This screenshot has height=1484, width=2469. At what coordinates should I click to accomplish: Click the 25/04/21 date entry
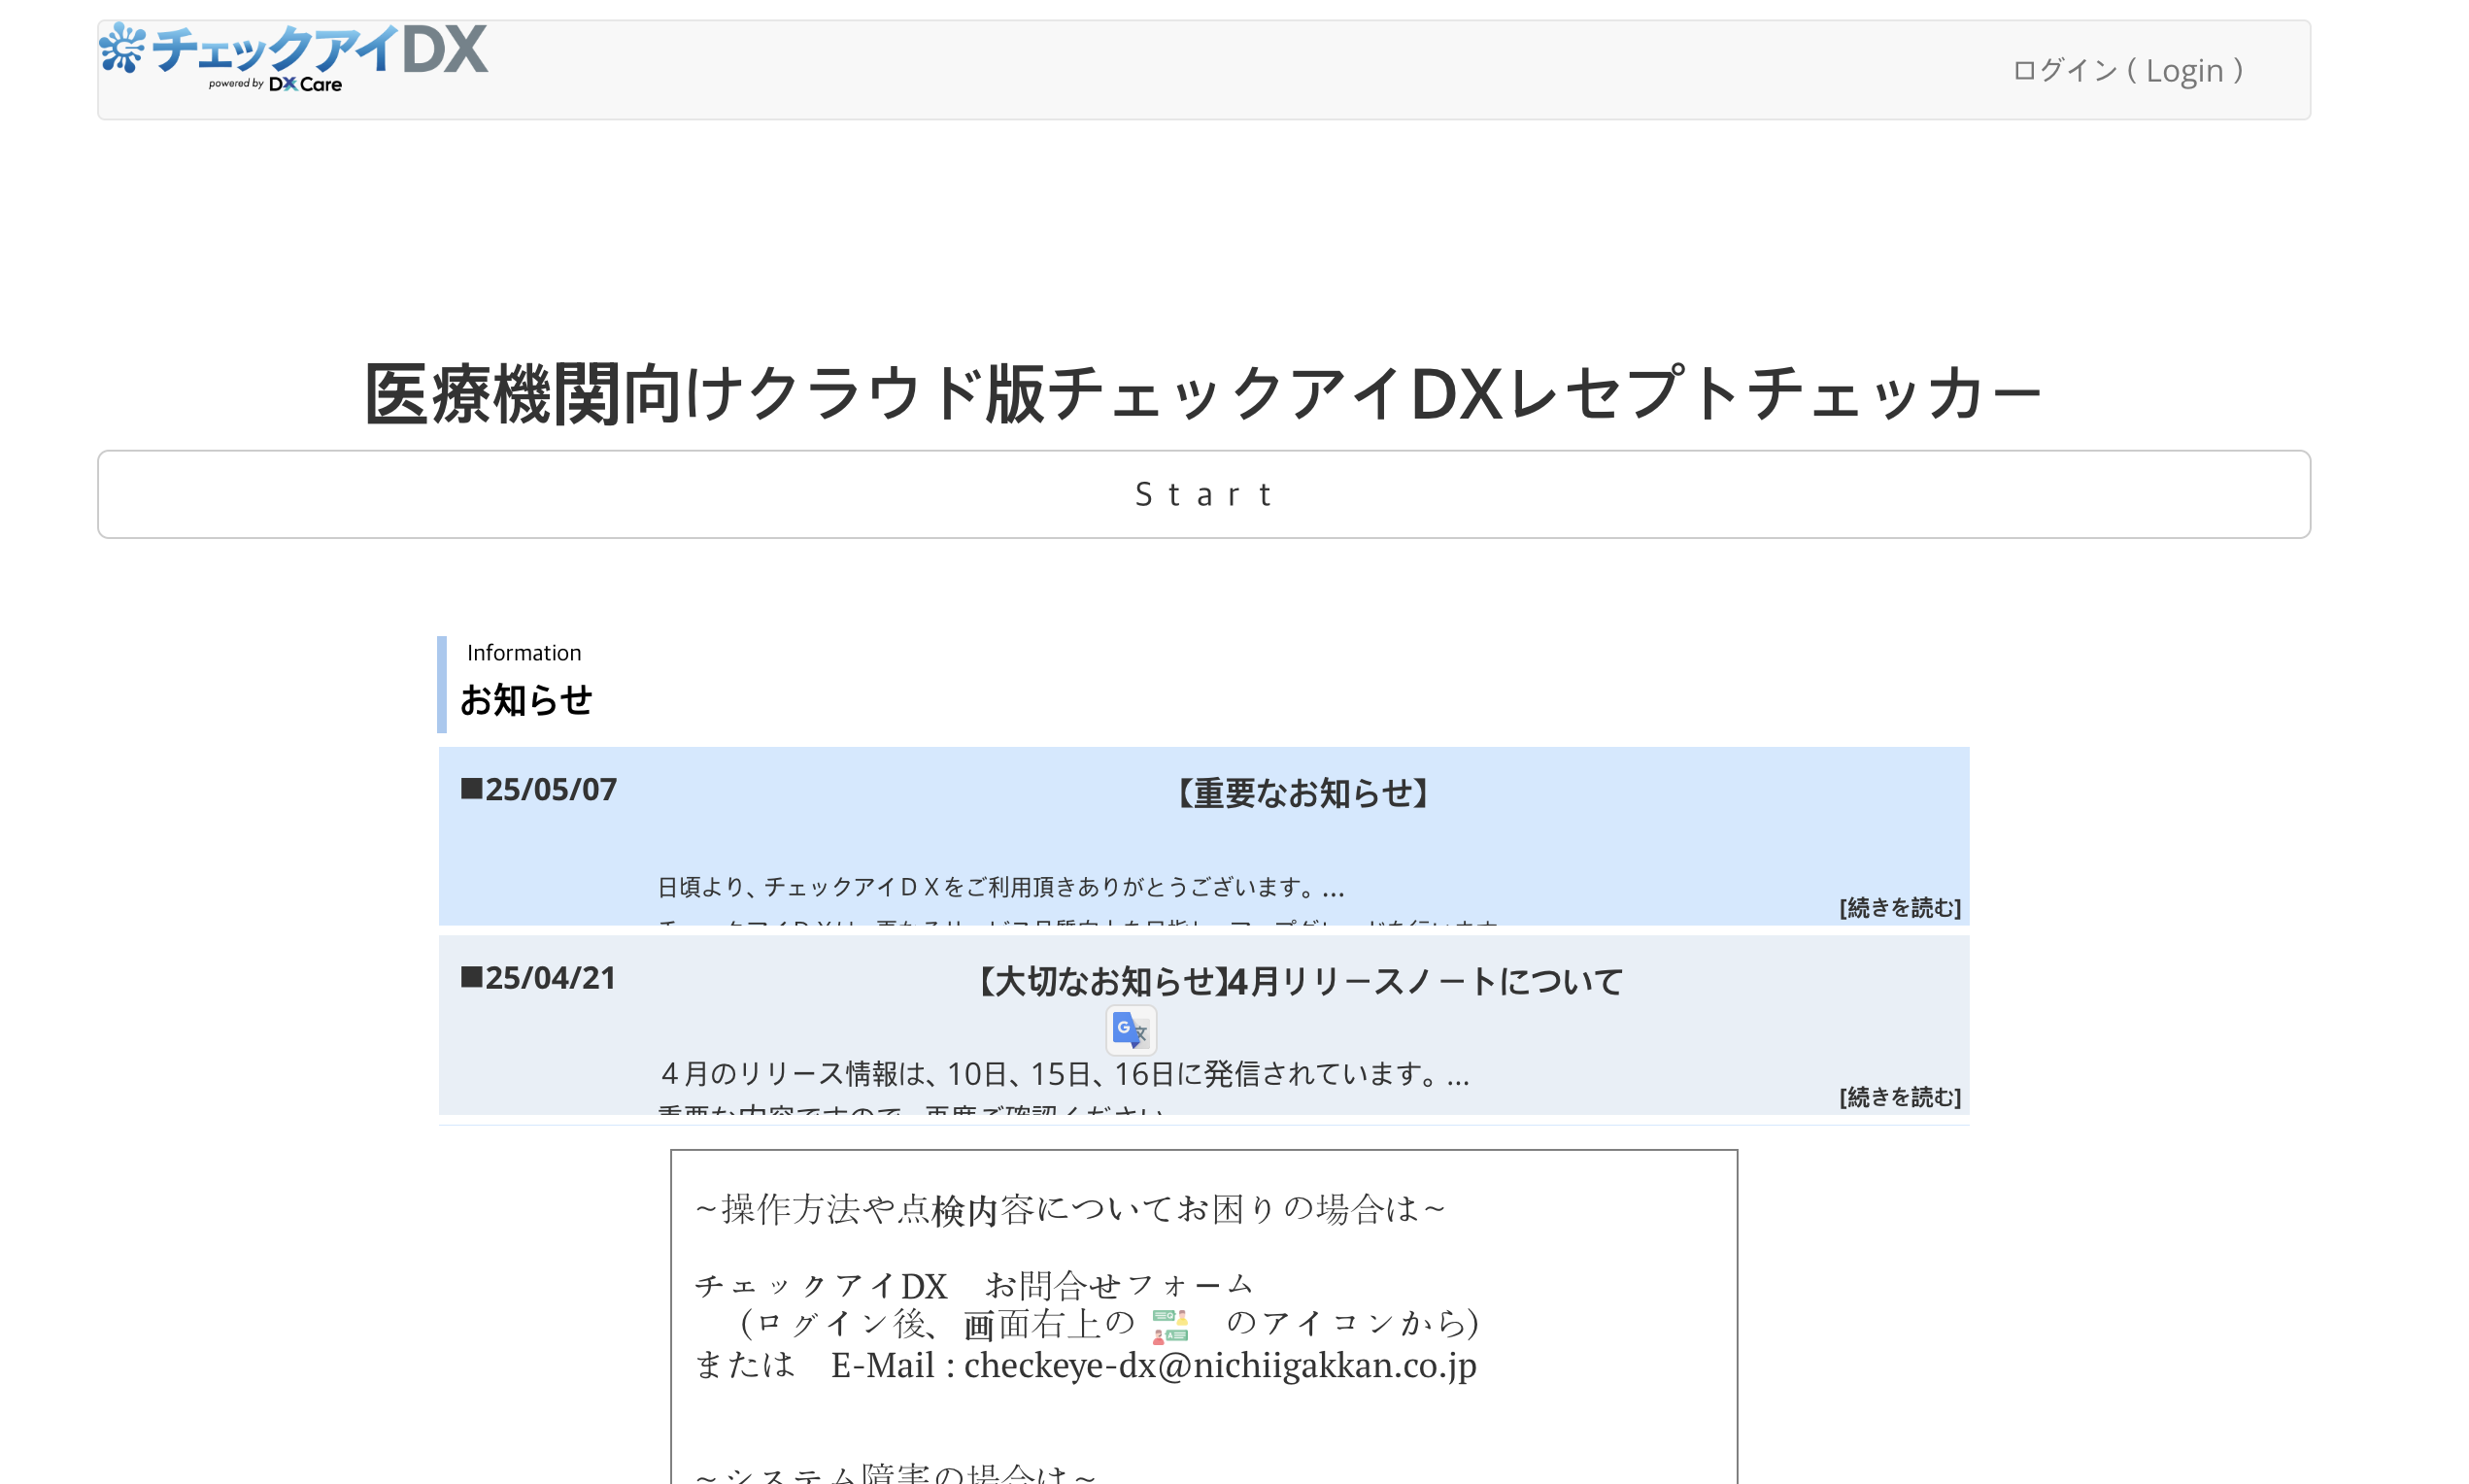(x=538, y=977)
